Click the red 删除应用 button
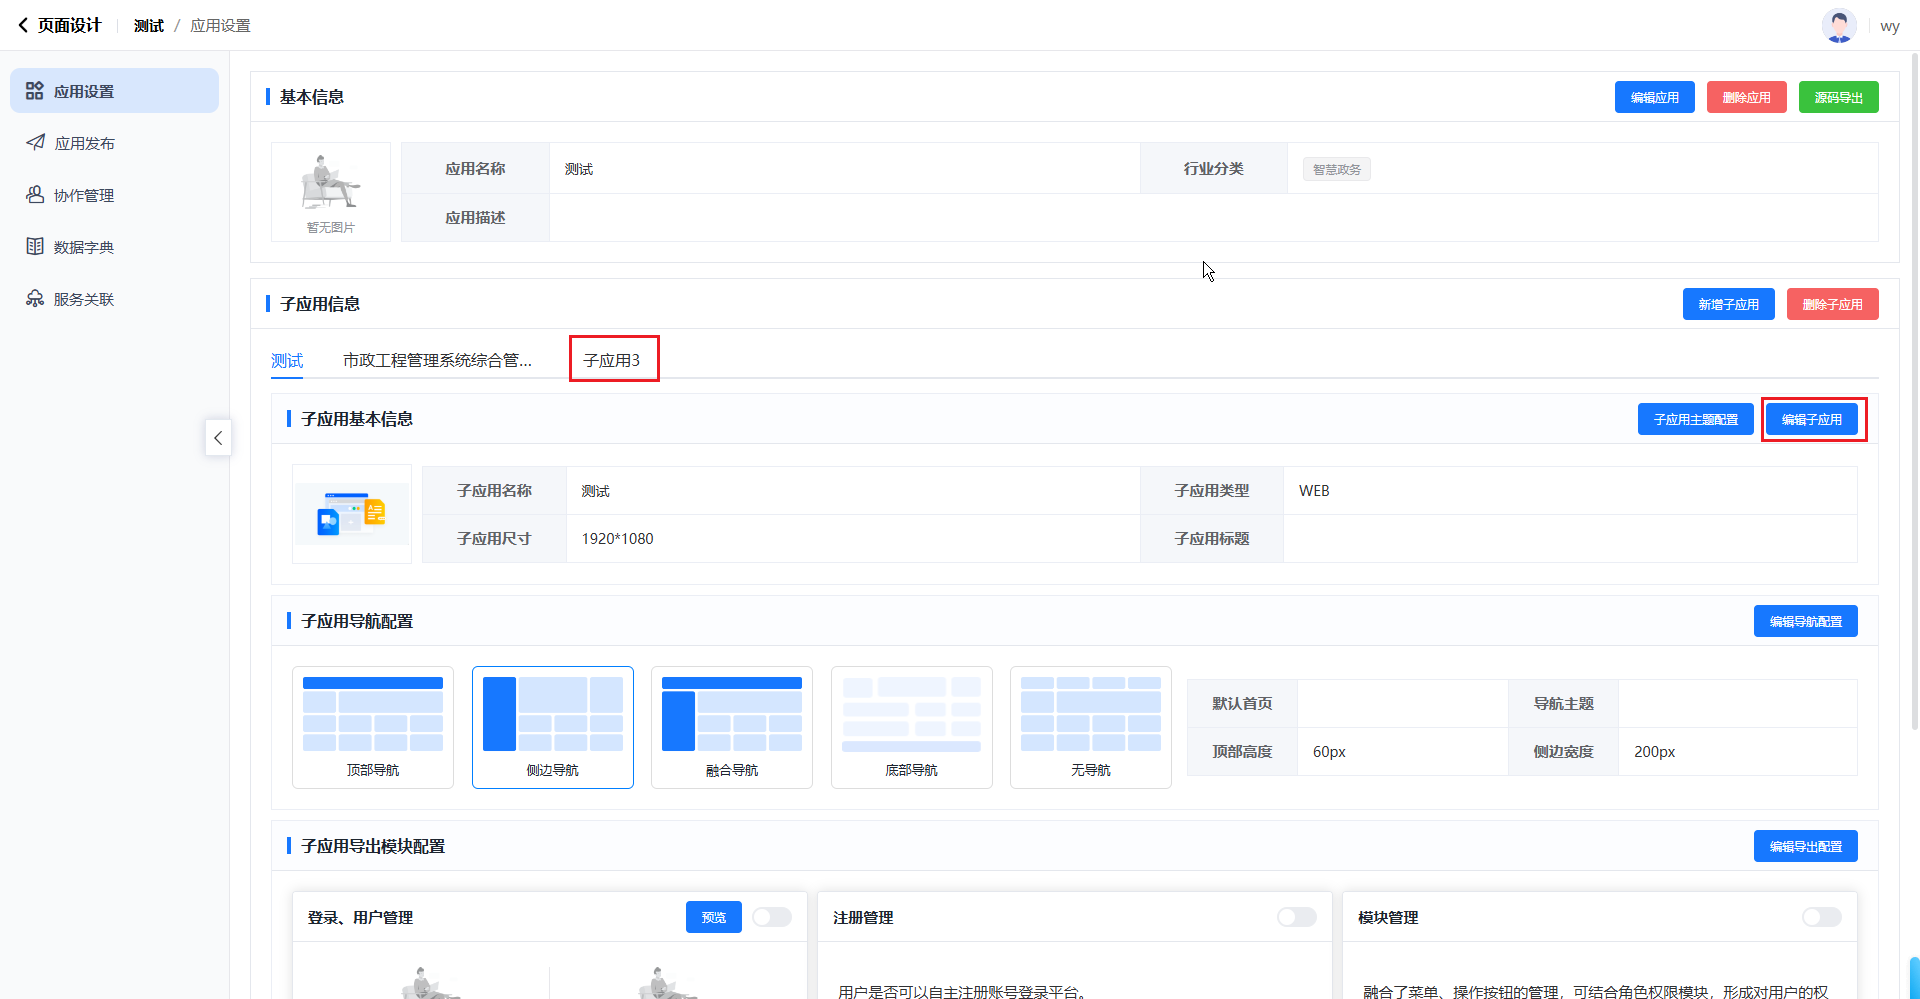 coord(1746,97)
